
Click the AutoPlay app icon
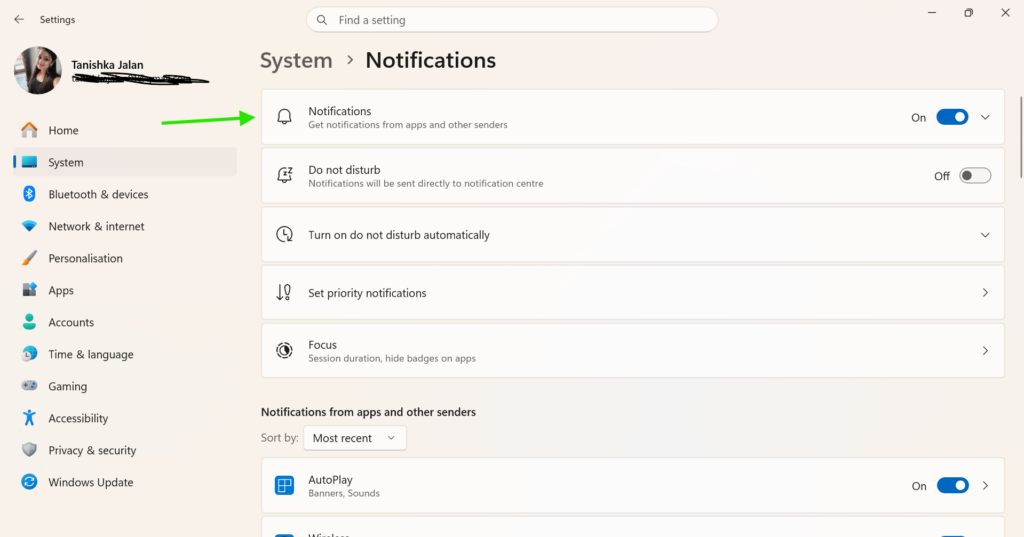pyautogui.click(x=284, y=485)
